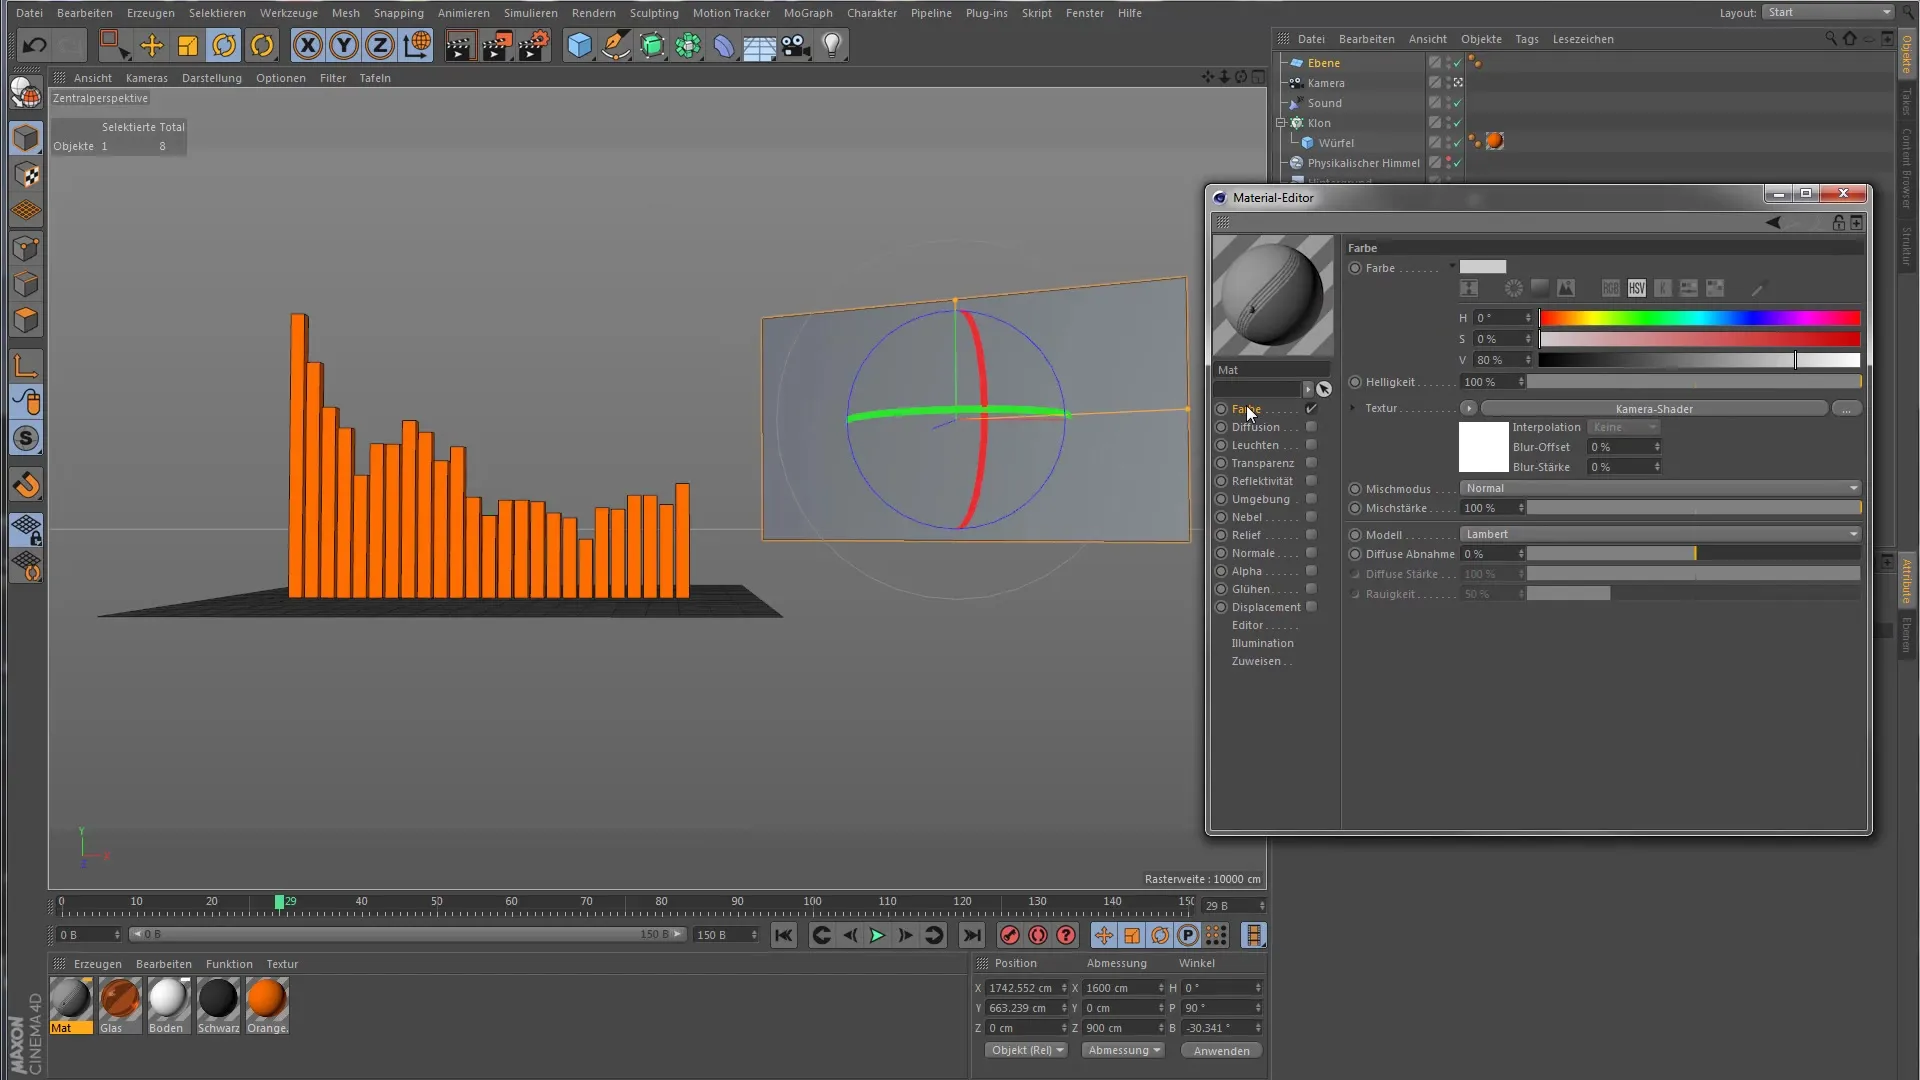Open the Objekt (Rel) dropdown

click(x=1027, y=1050)
